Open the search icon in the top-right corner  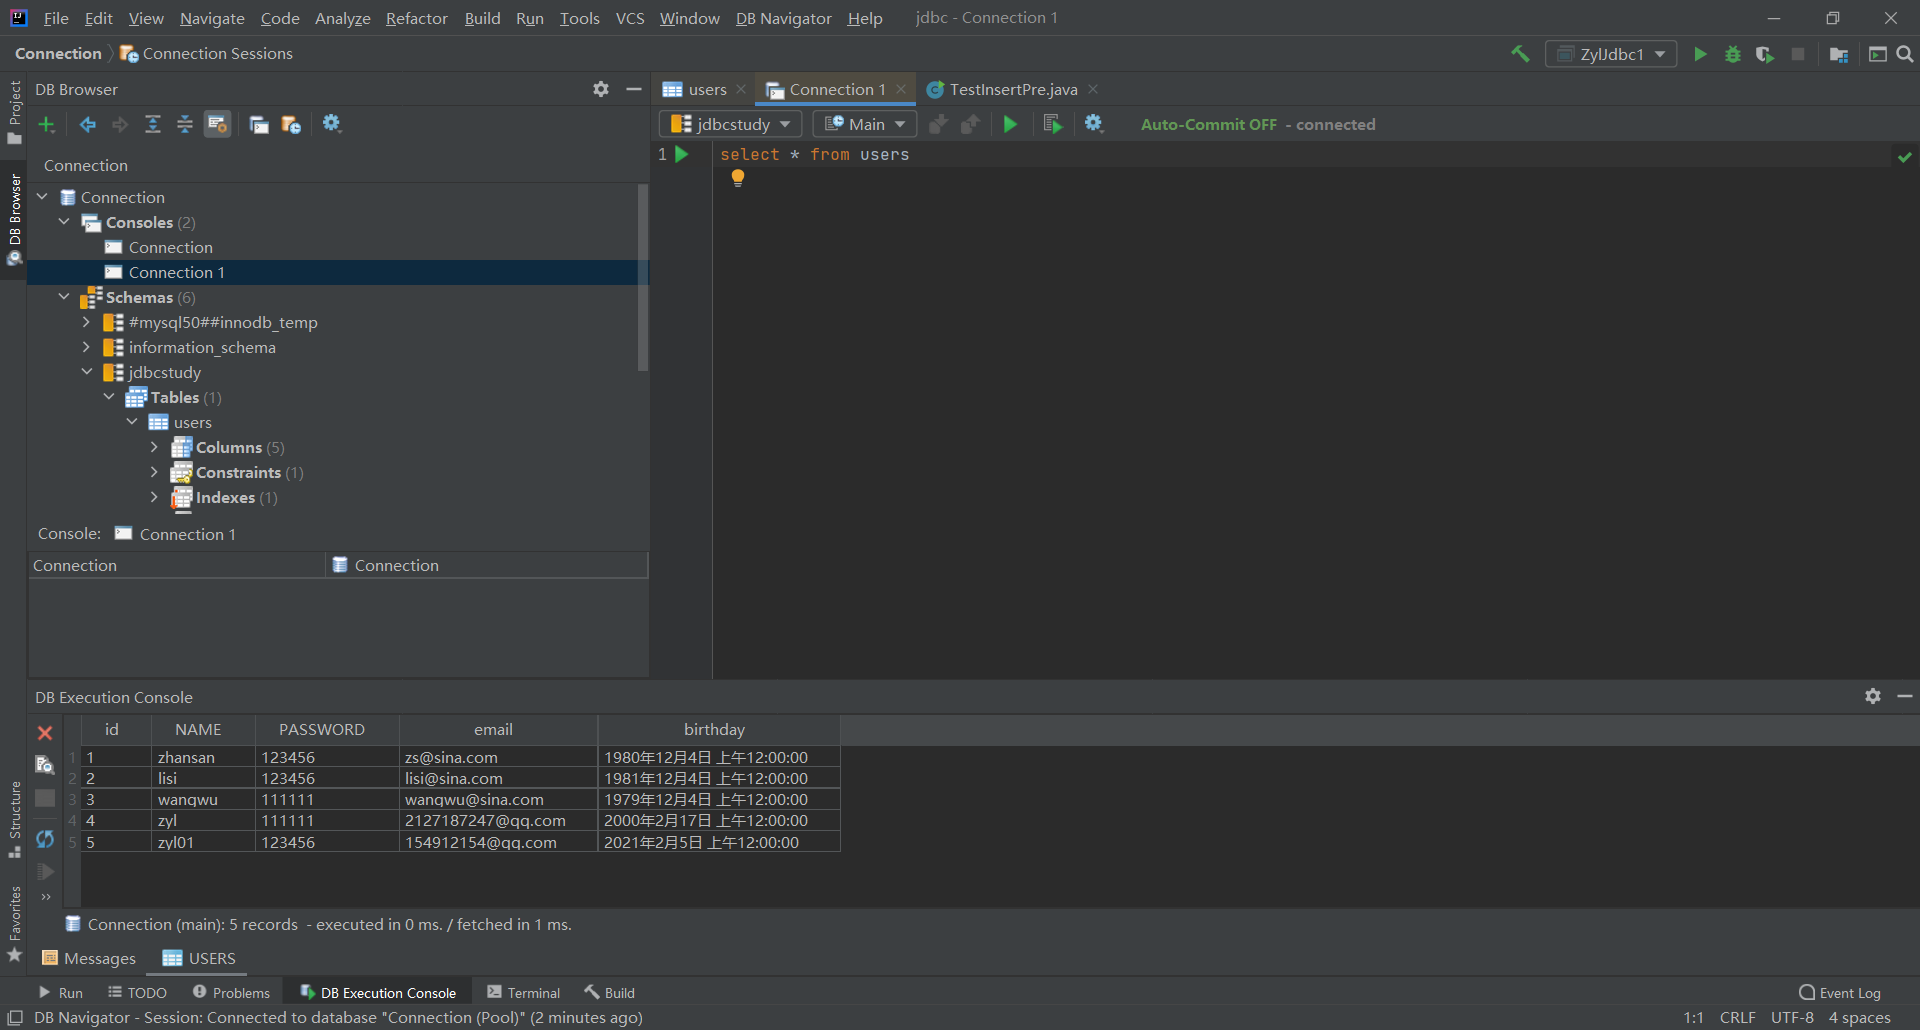click(1905, 53)
